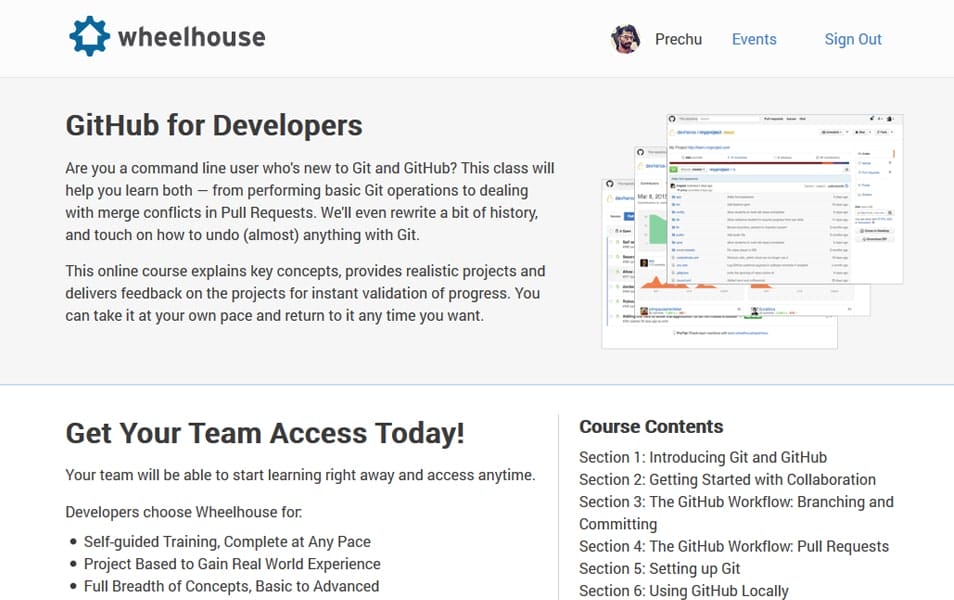Open the Events page

tap(754, 39)
